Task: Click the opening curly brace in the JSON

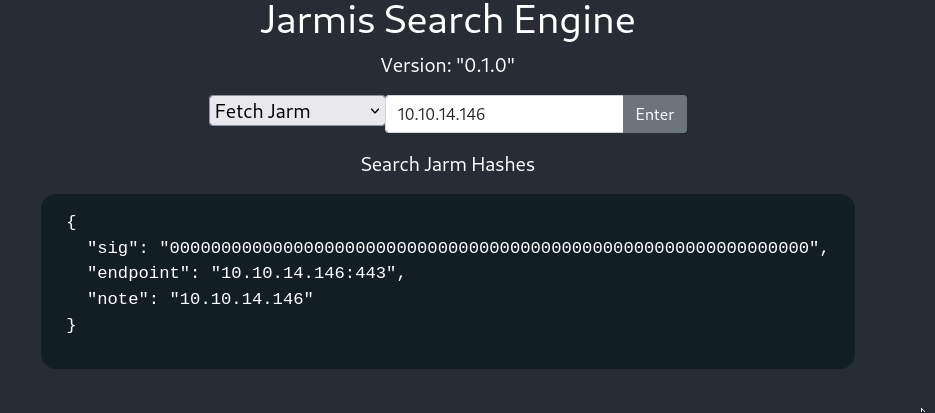Action: (71, 222)
